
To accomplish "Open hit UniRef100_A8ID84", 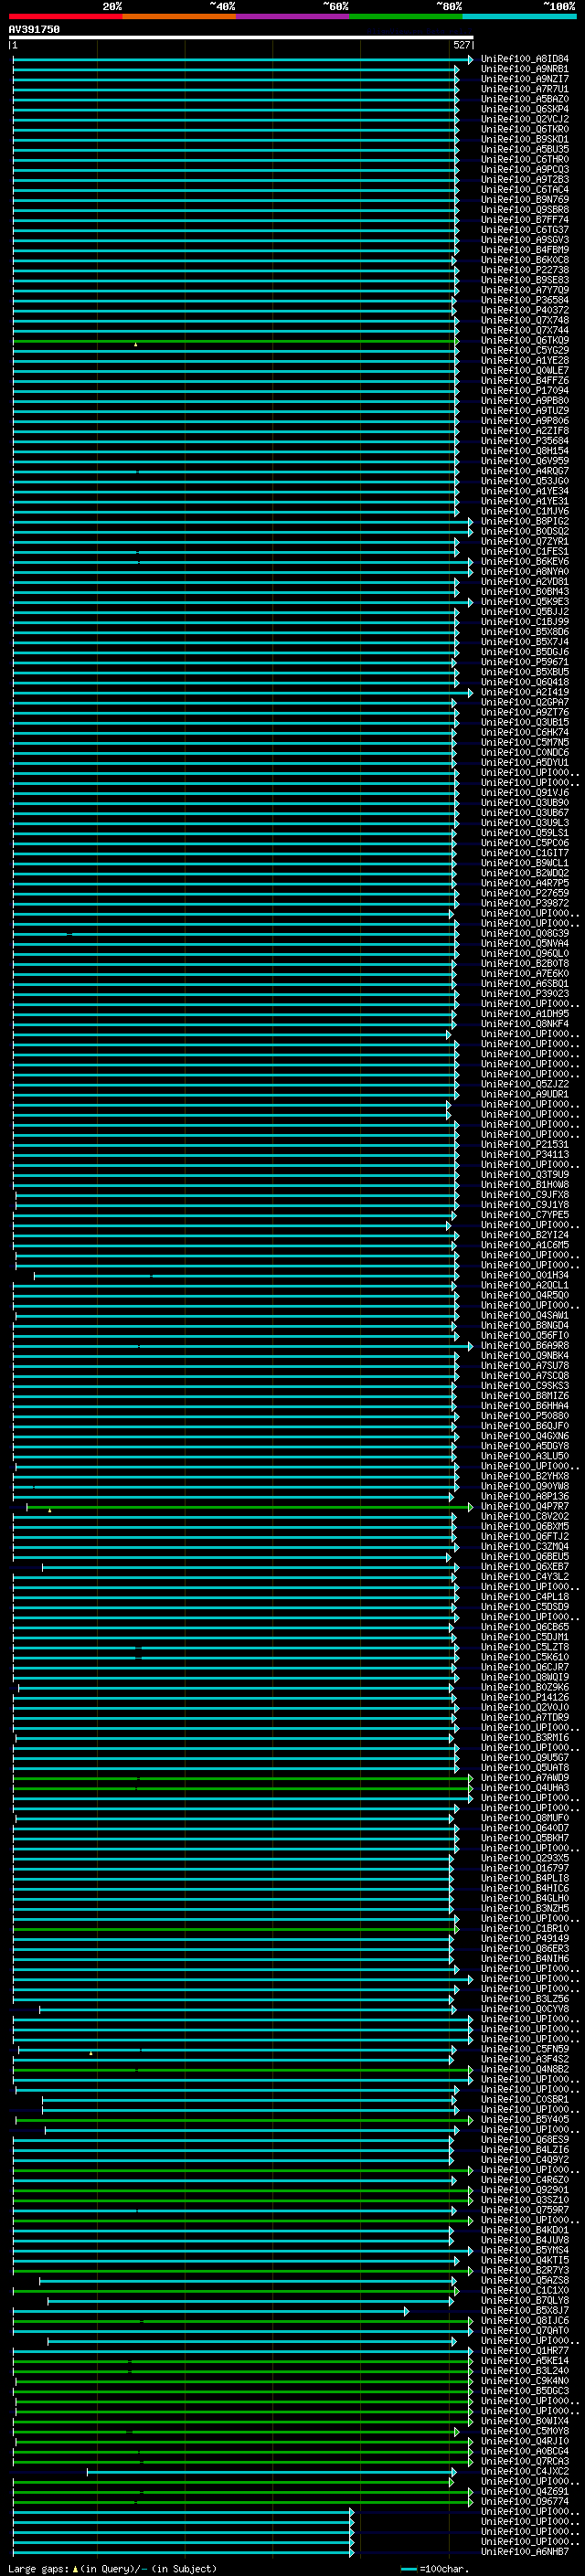I will (525, 59).
